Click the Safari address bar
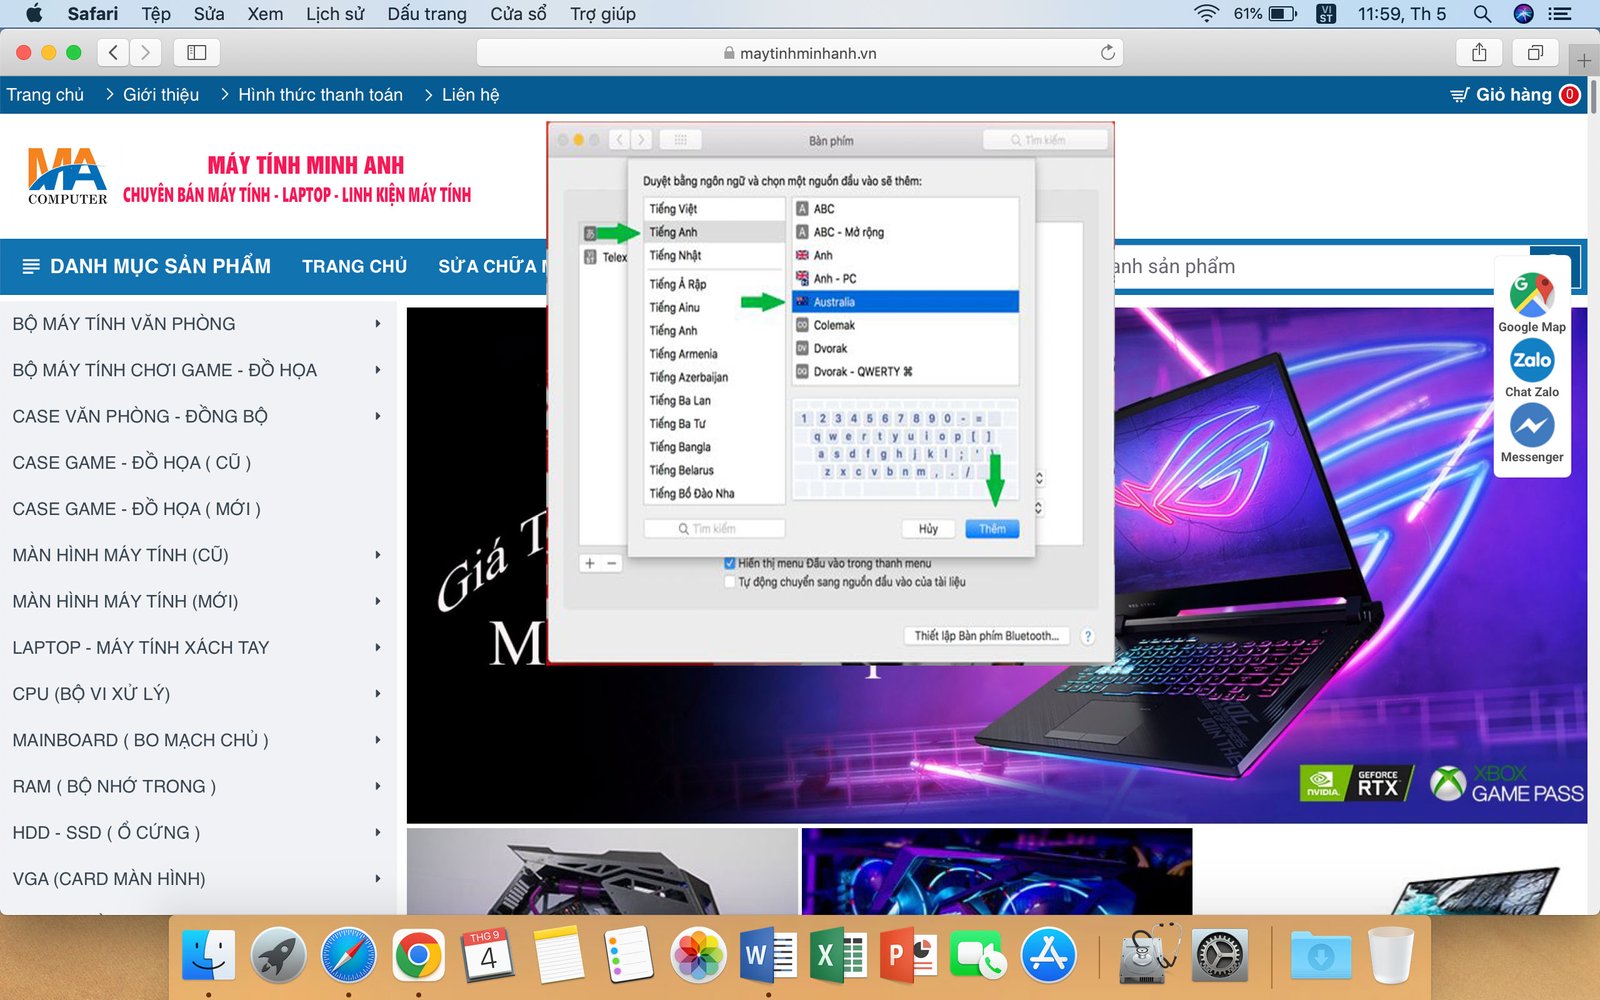 click(x=800, y=53)
